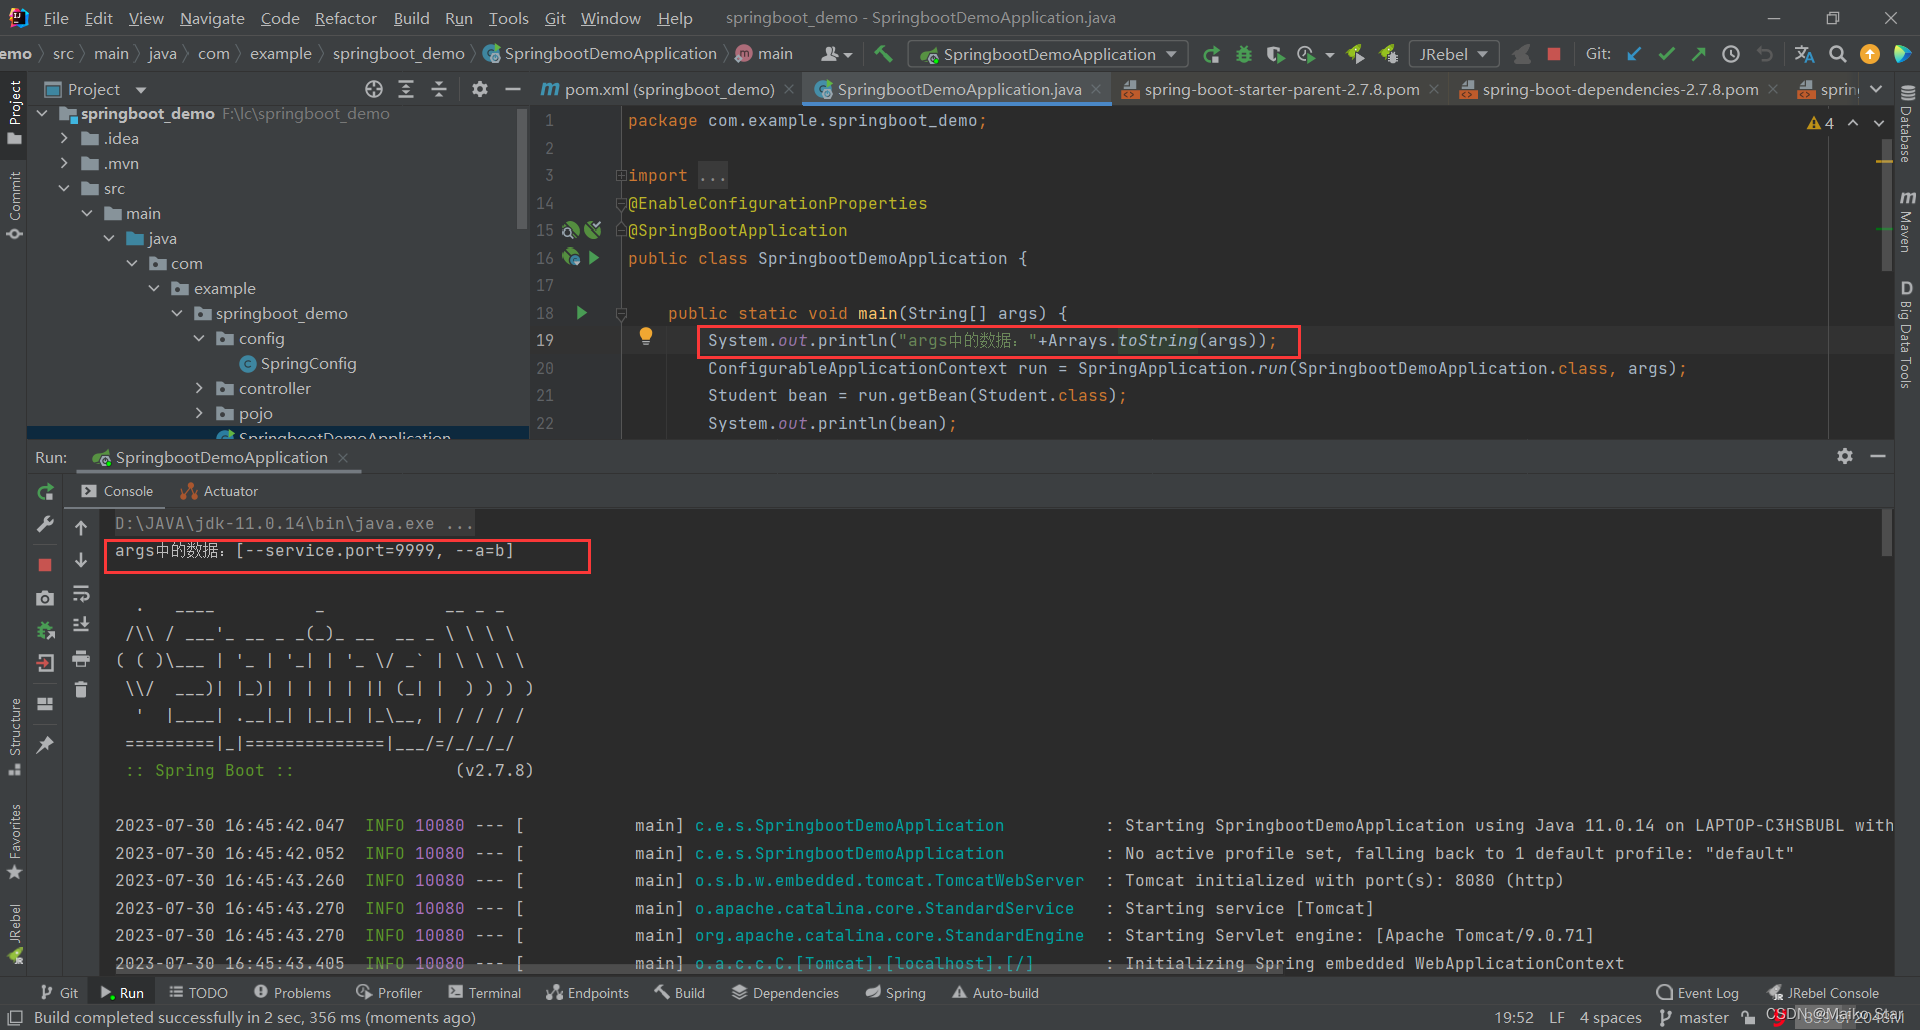Image resolution: width=1920 pixels, height=1030 pixels.
Task: Expand the pojo package
Action: [199, 413]
